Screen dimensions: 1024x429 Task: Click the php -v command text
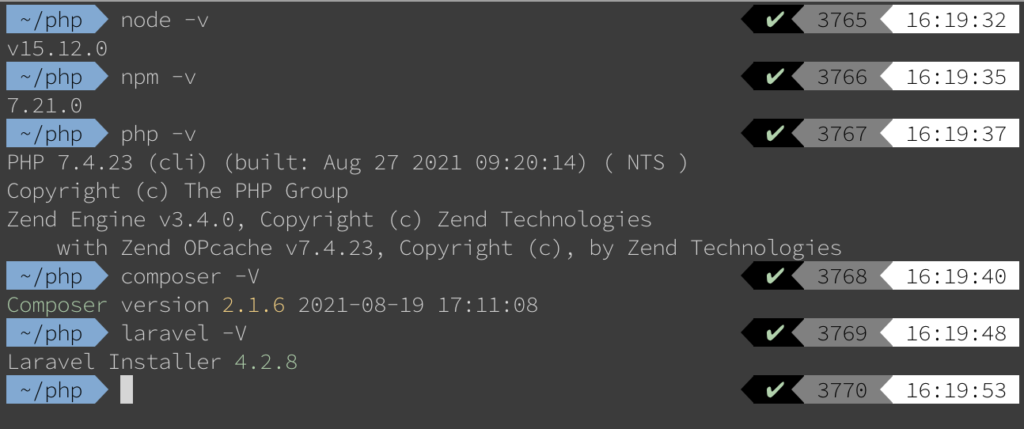pos(158,134)
